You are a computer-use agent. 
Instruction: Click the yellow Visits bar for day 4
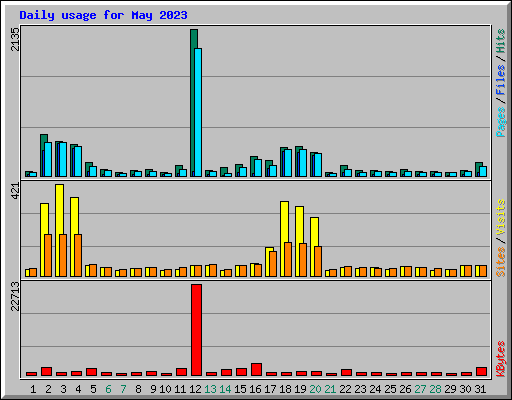tap(73, 237)
